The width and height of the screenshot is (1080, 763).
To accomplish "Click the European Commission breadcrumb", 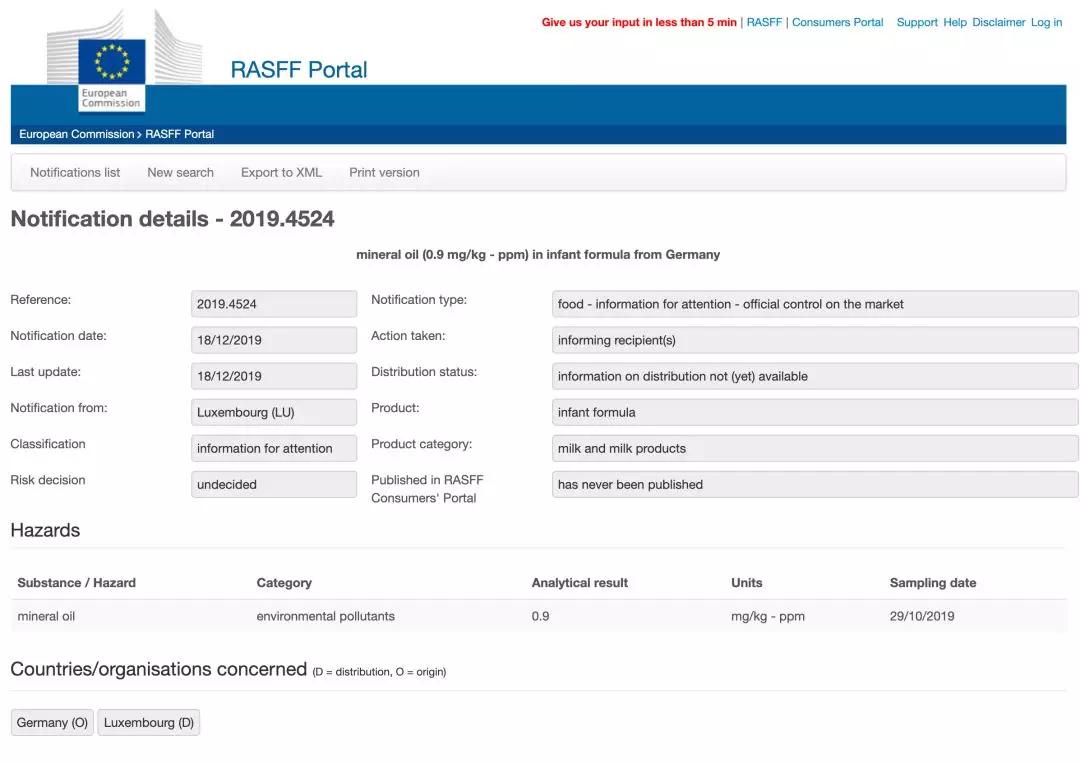I will pyautogui.click(x=76, y=134).
